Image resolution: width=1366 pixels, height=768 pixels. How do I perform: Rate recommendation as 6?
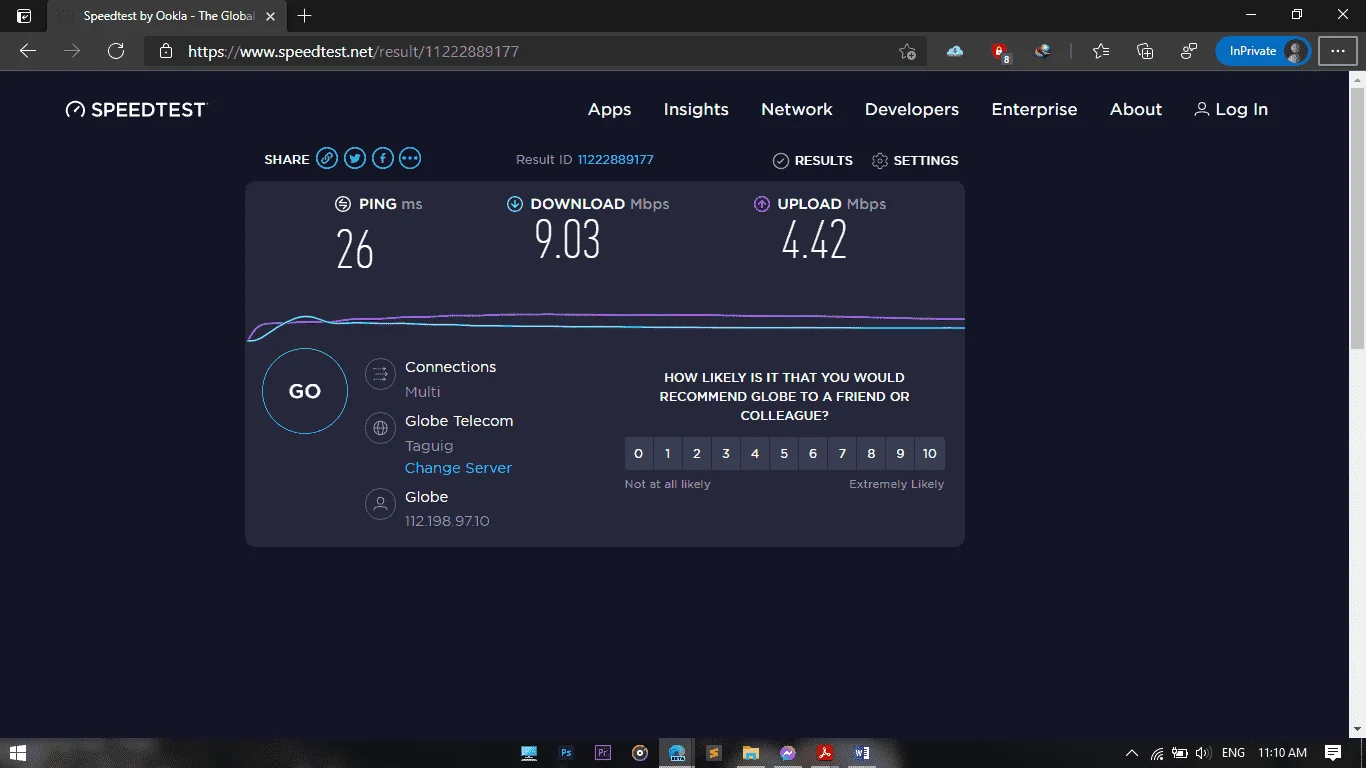coord(813,454)
